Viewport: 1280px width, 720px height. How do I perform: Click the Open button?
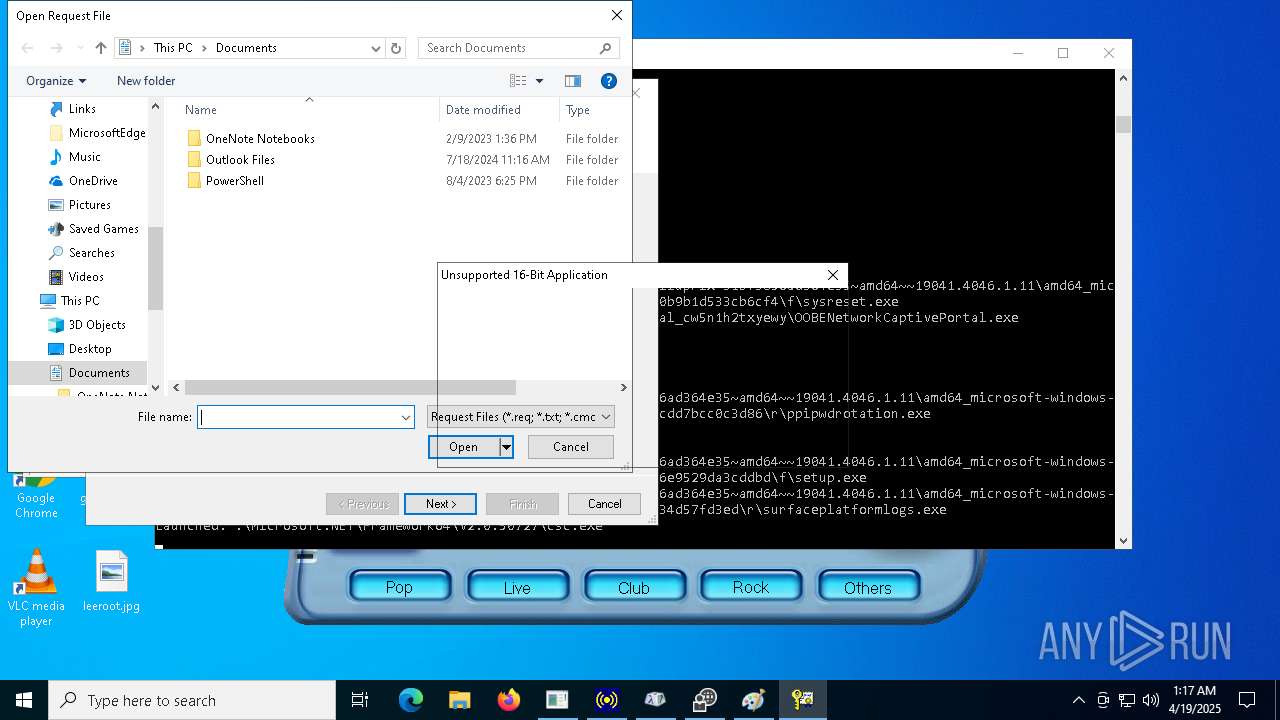pos(464,447)
